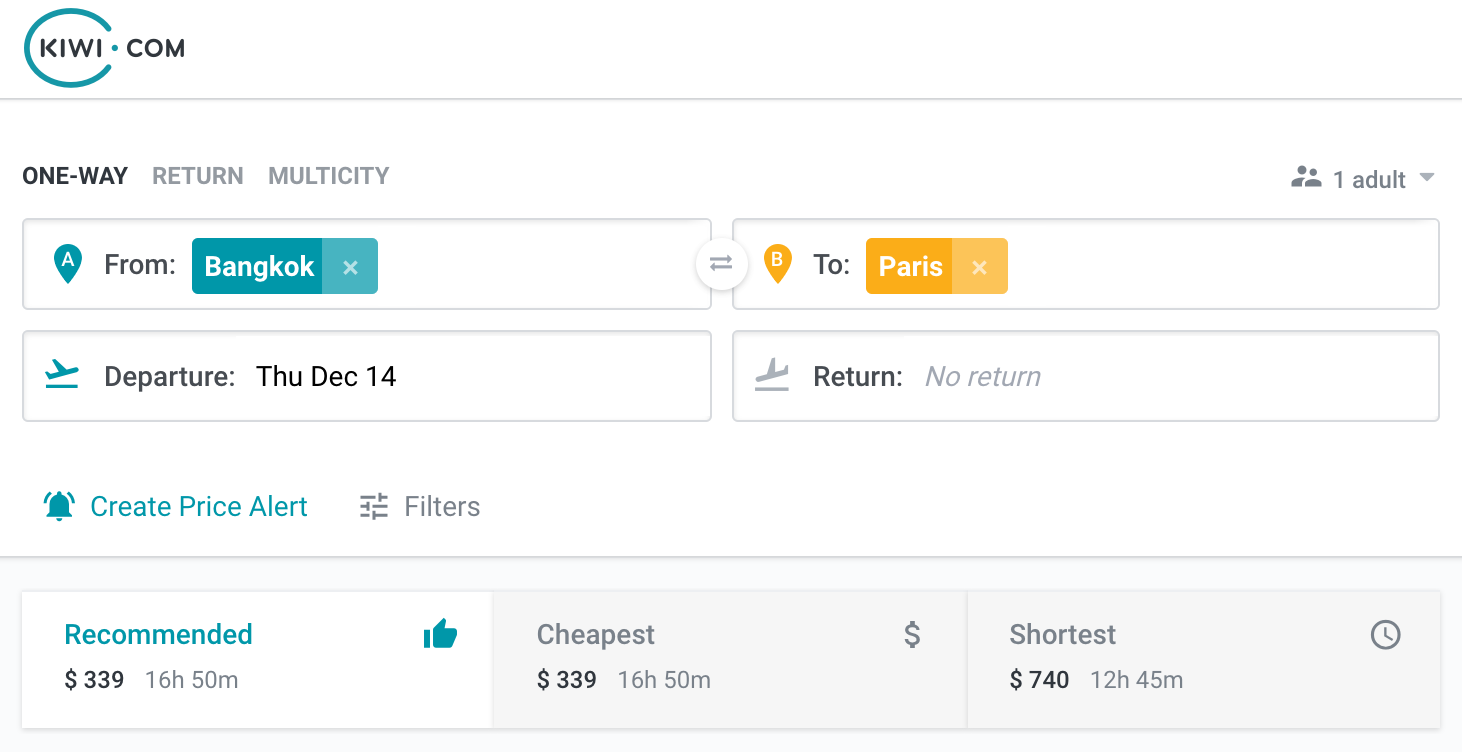
Task: Click the departing plane icon
Action: point(62,376)
